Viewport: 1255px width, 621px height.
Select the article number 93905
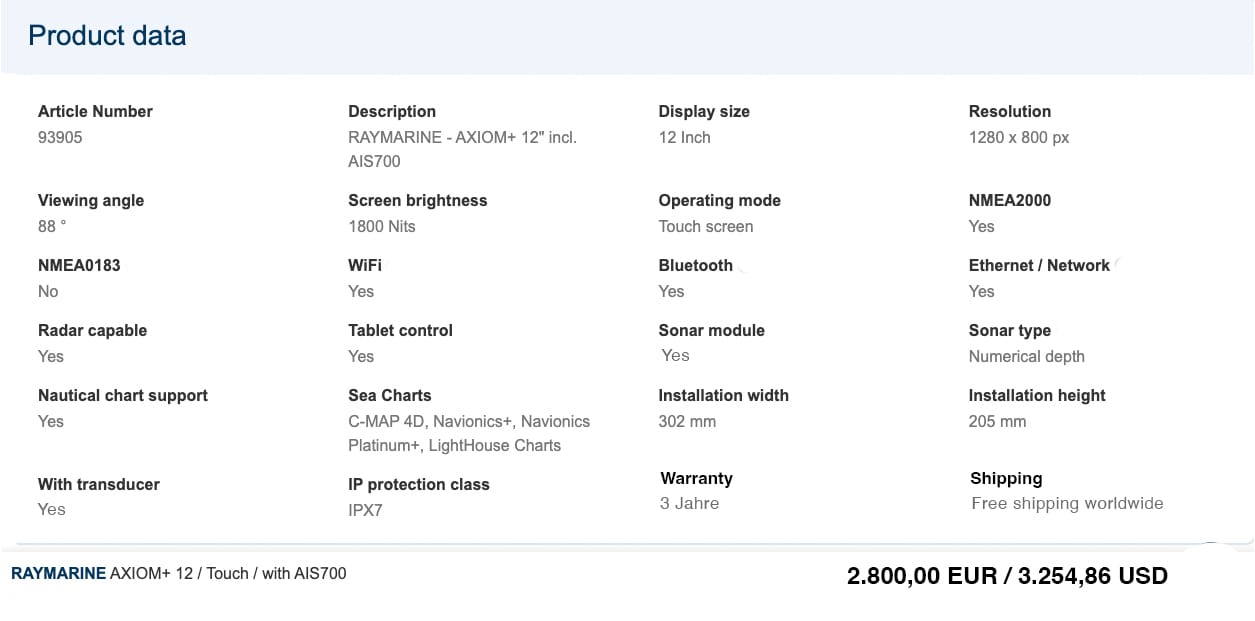click(x=60, y=137)
